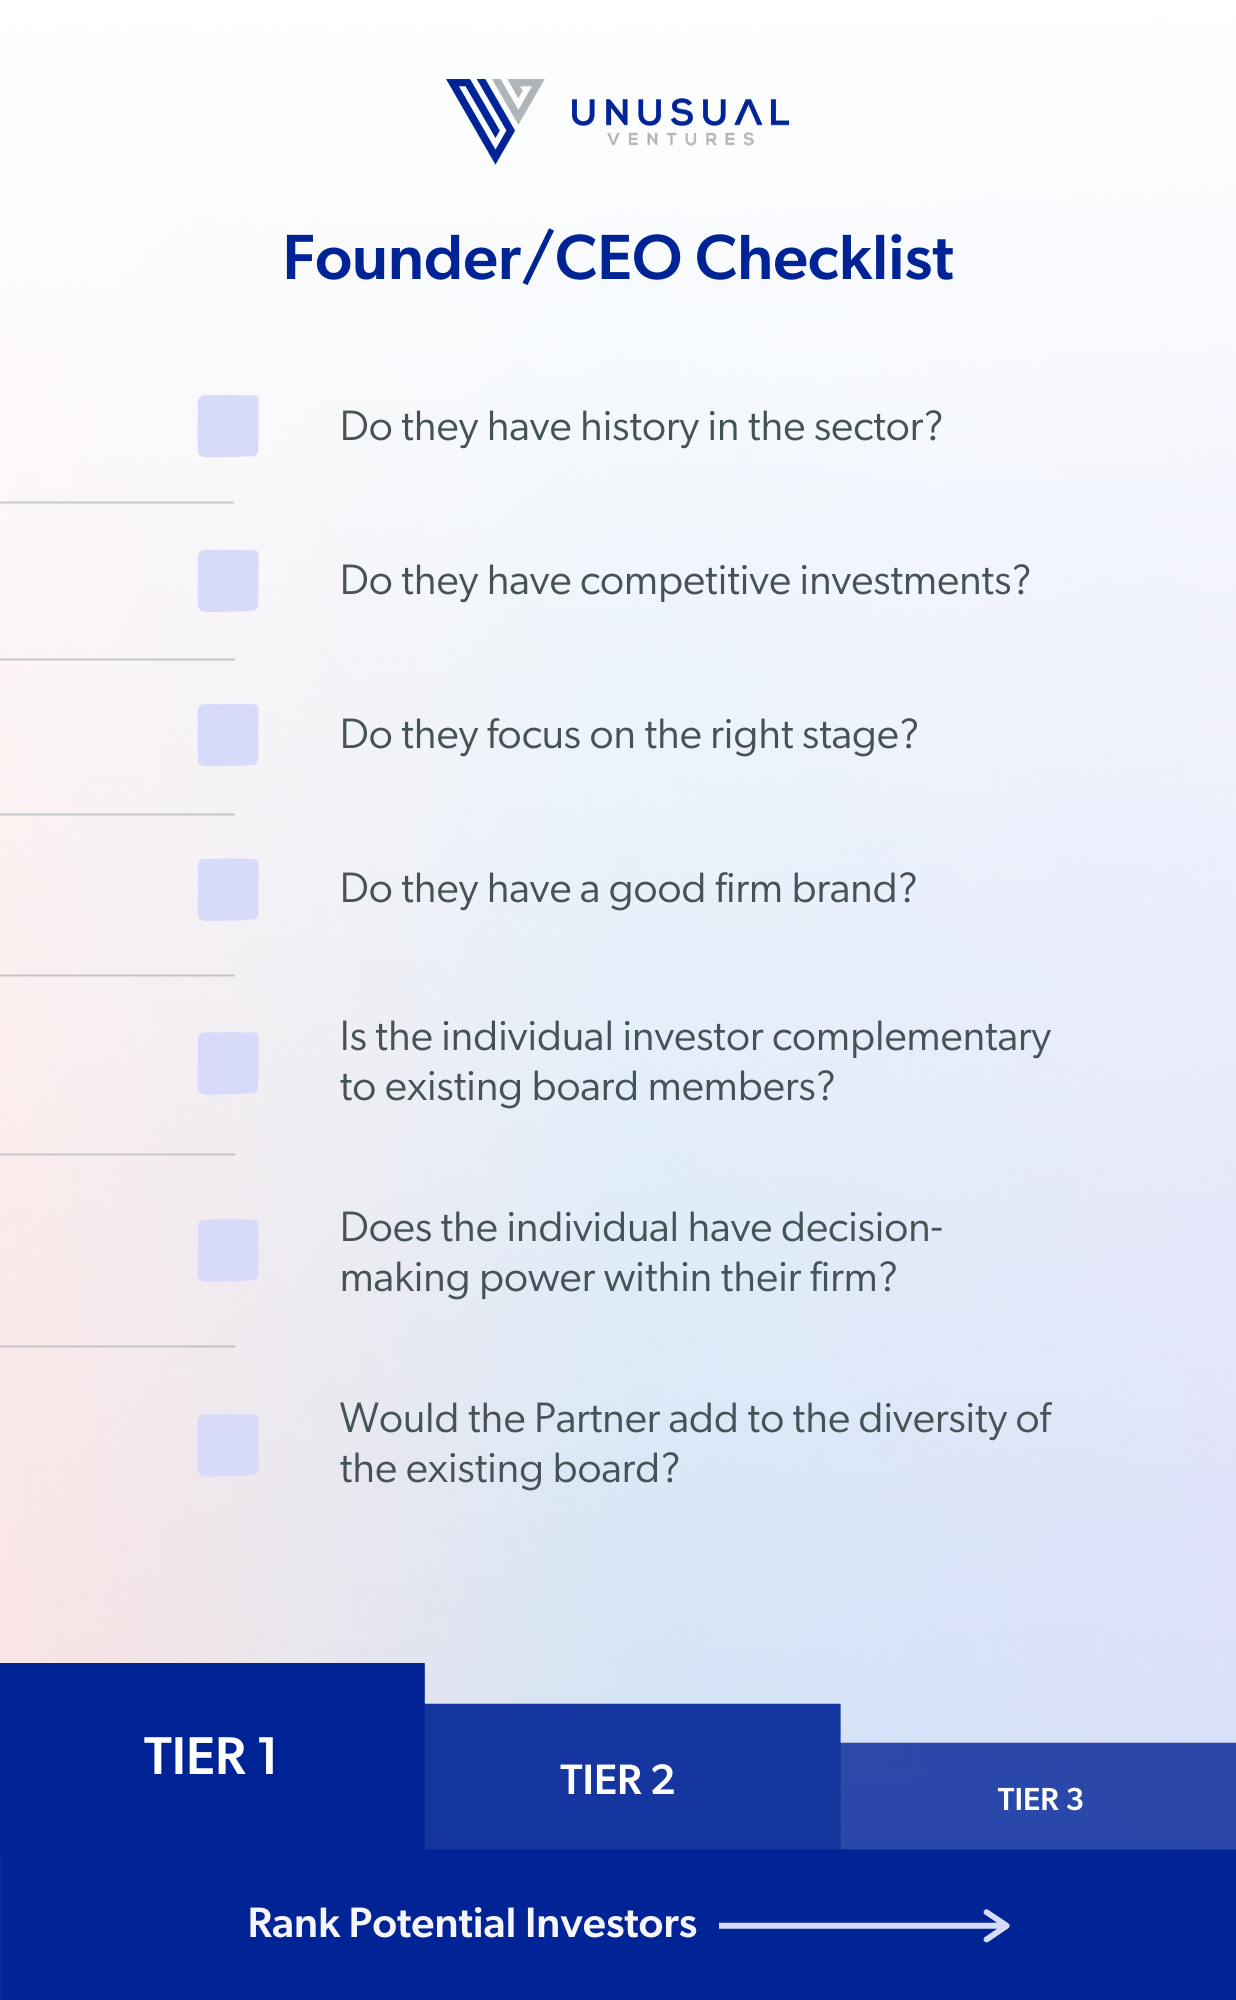The width and height of the screenshot is (1236, 2000).
Task: Check the history in the sector box
Action: (228, 426)
